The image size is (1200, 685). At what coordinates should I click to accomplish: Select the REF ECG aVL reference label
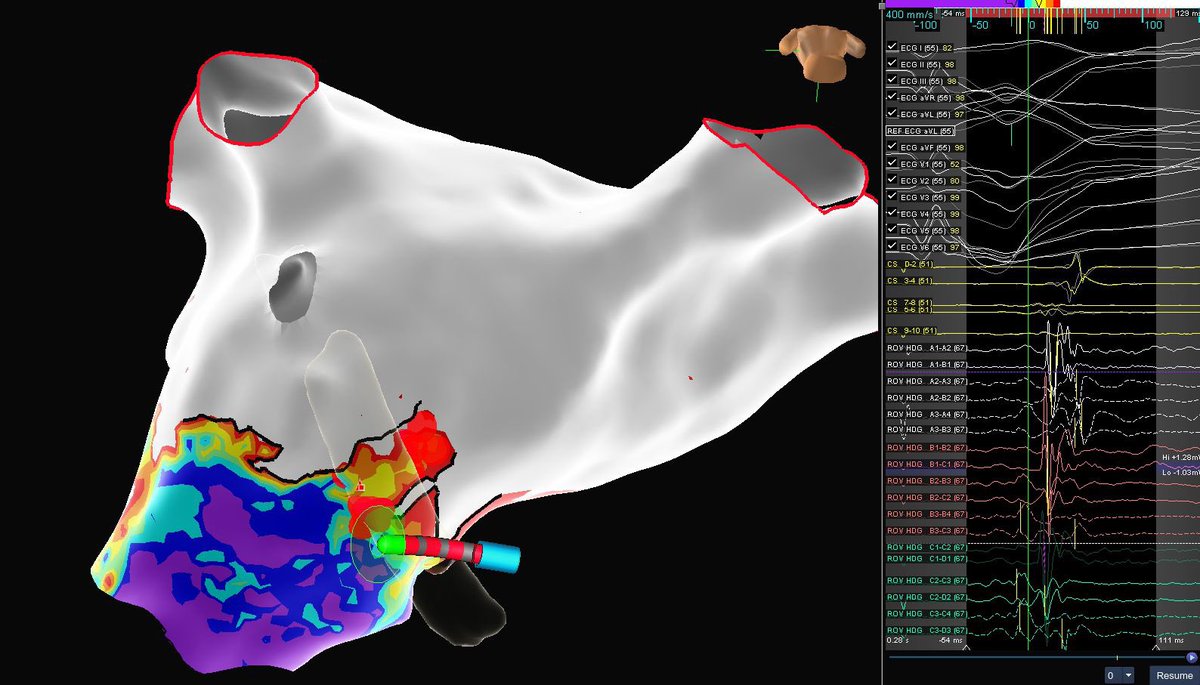pos(920,131)
